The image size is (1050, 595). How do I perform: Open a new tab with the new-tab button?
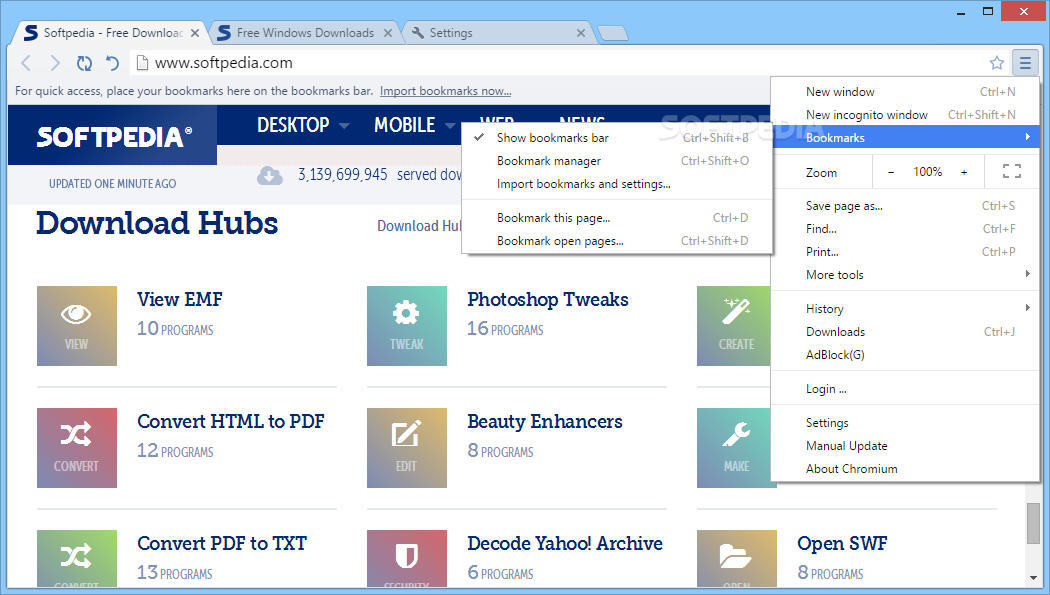612,33
